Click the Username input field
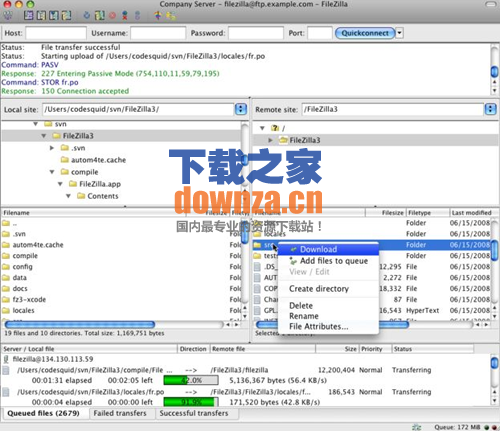The height and width of the screenshot is (431, 500). [158, 33]
